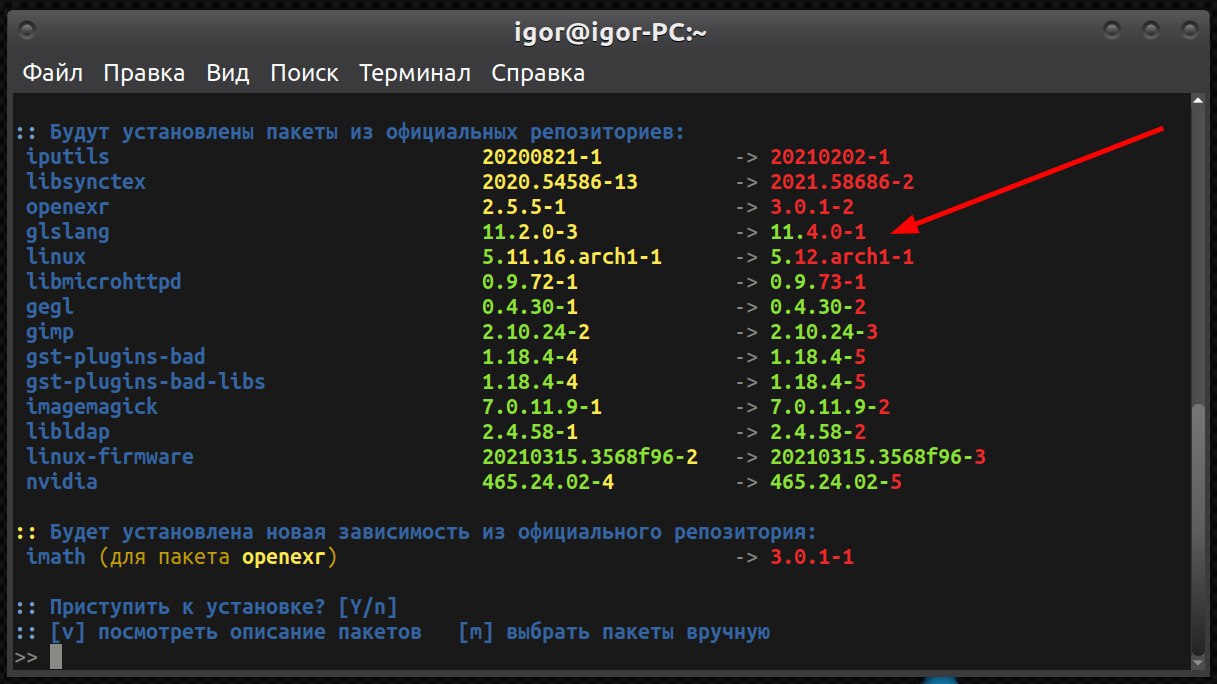Open the Вид menu
Screen dimensions: 1217x684
pos(227,73)
